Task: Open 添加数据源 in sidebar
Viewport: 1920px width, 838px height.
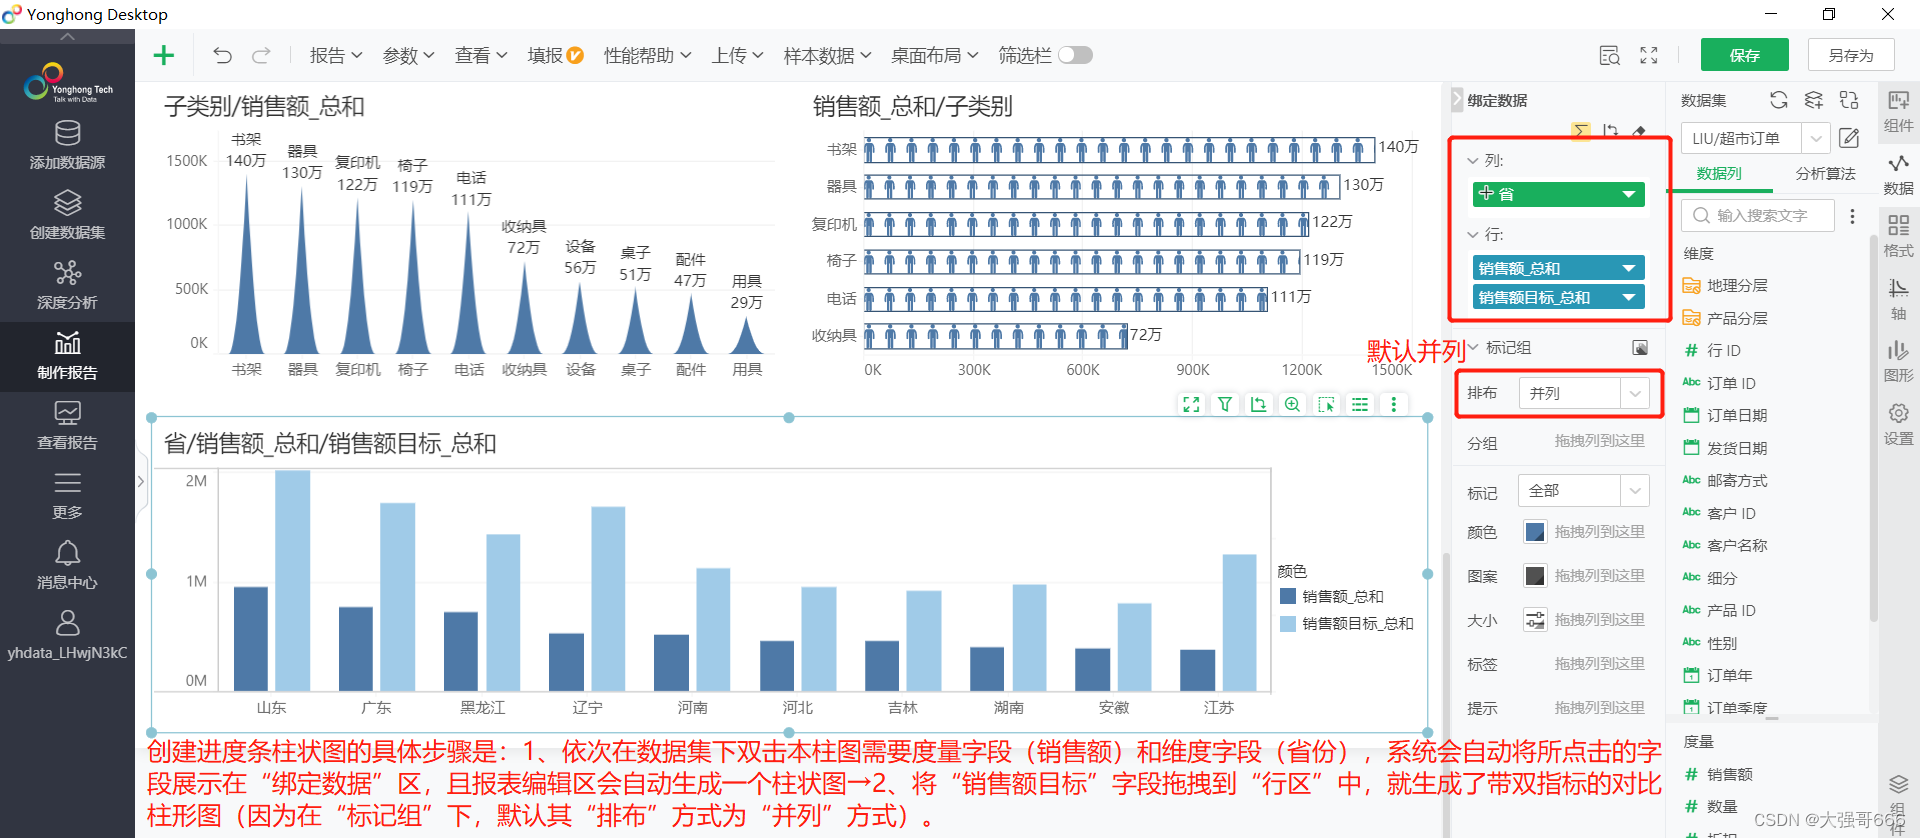Action: pyautogui.click(x=67, y=146)
